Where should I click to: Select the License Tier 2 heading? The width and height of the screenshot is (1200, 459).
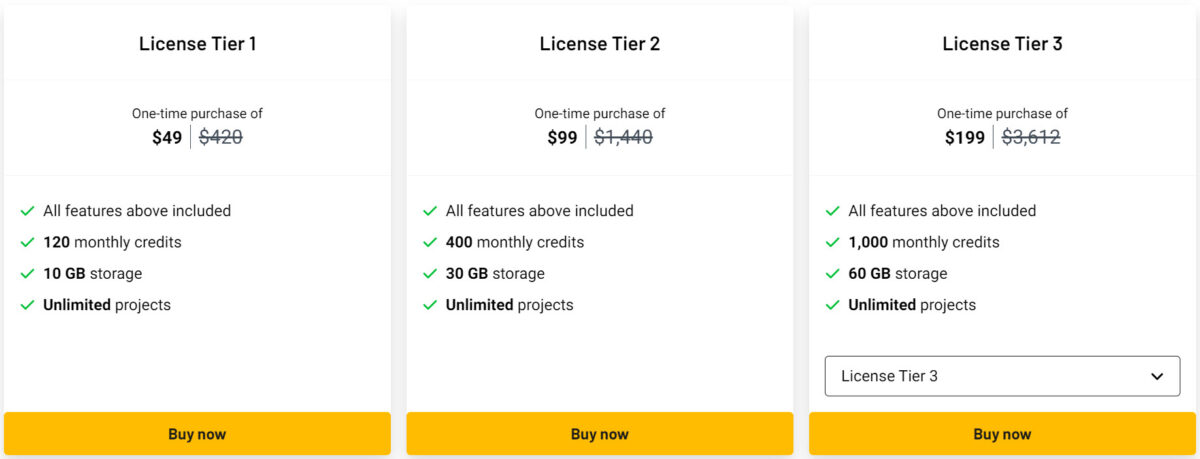(x=600, y=44)
